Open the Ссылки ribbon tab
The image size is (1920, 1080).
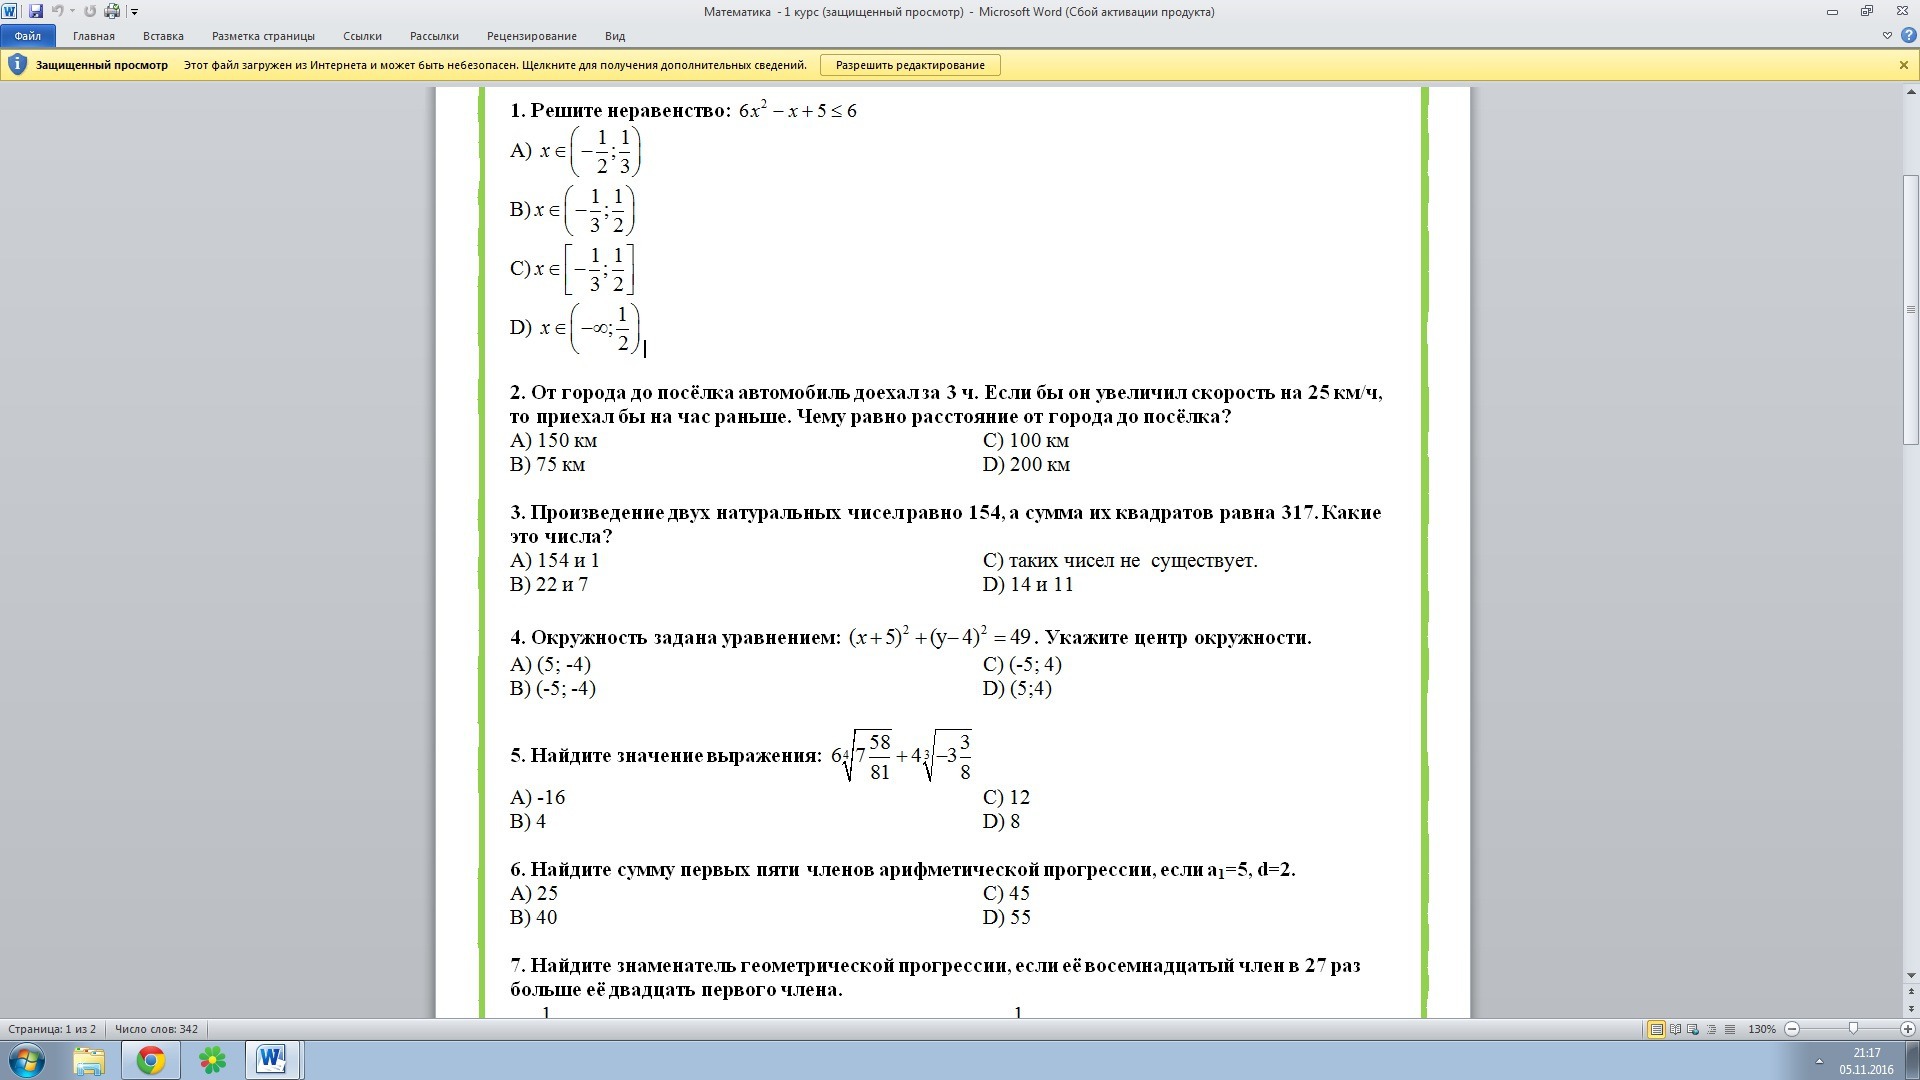362,36
